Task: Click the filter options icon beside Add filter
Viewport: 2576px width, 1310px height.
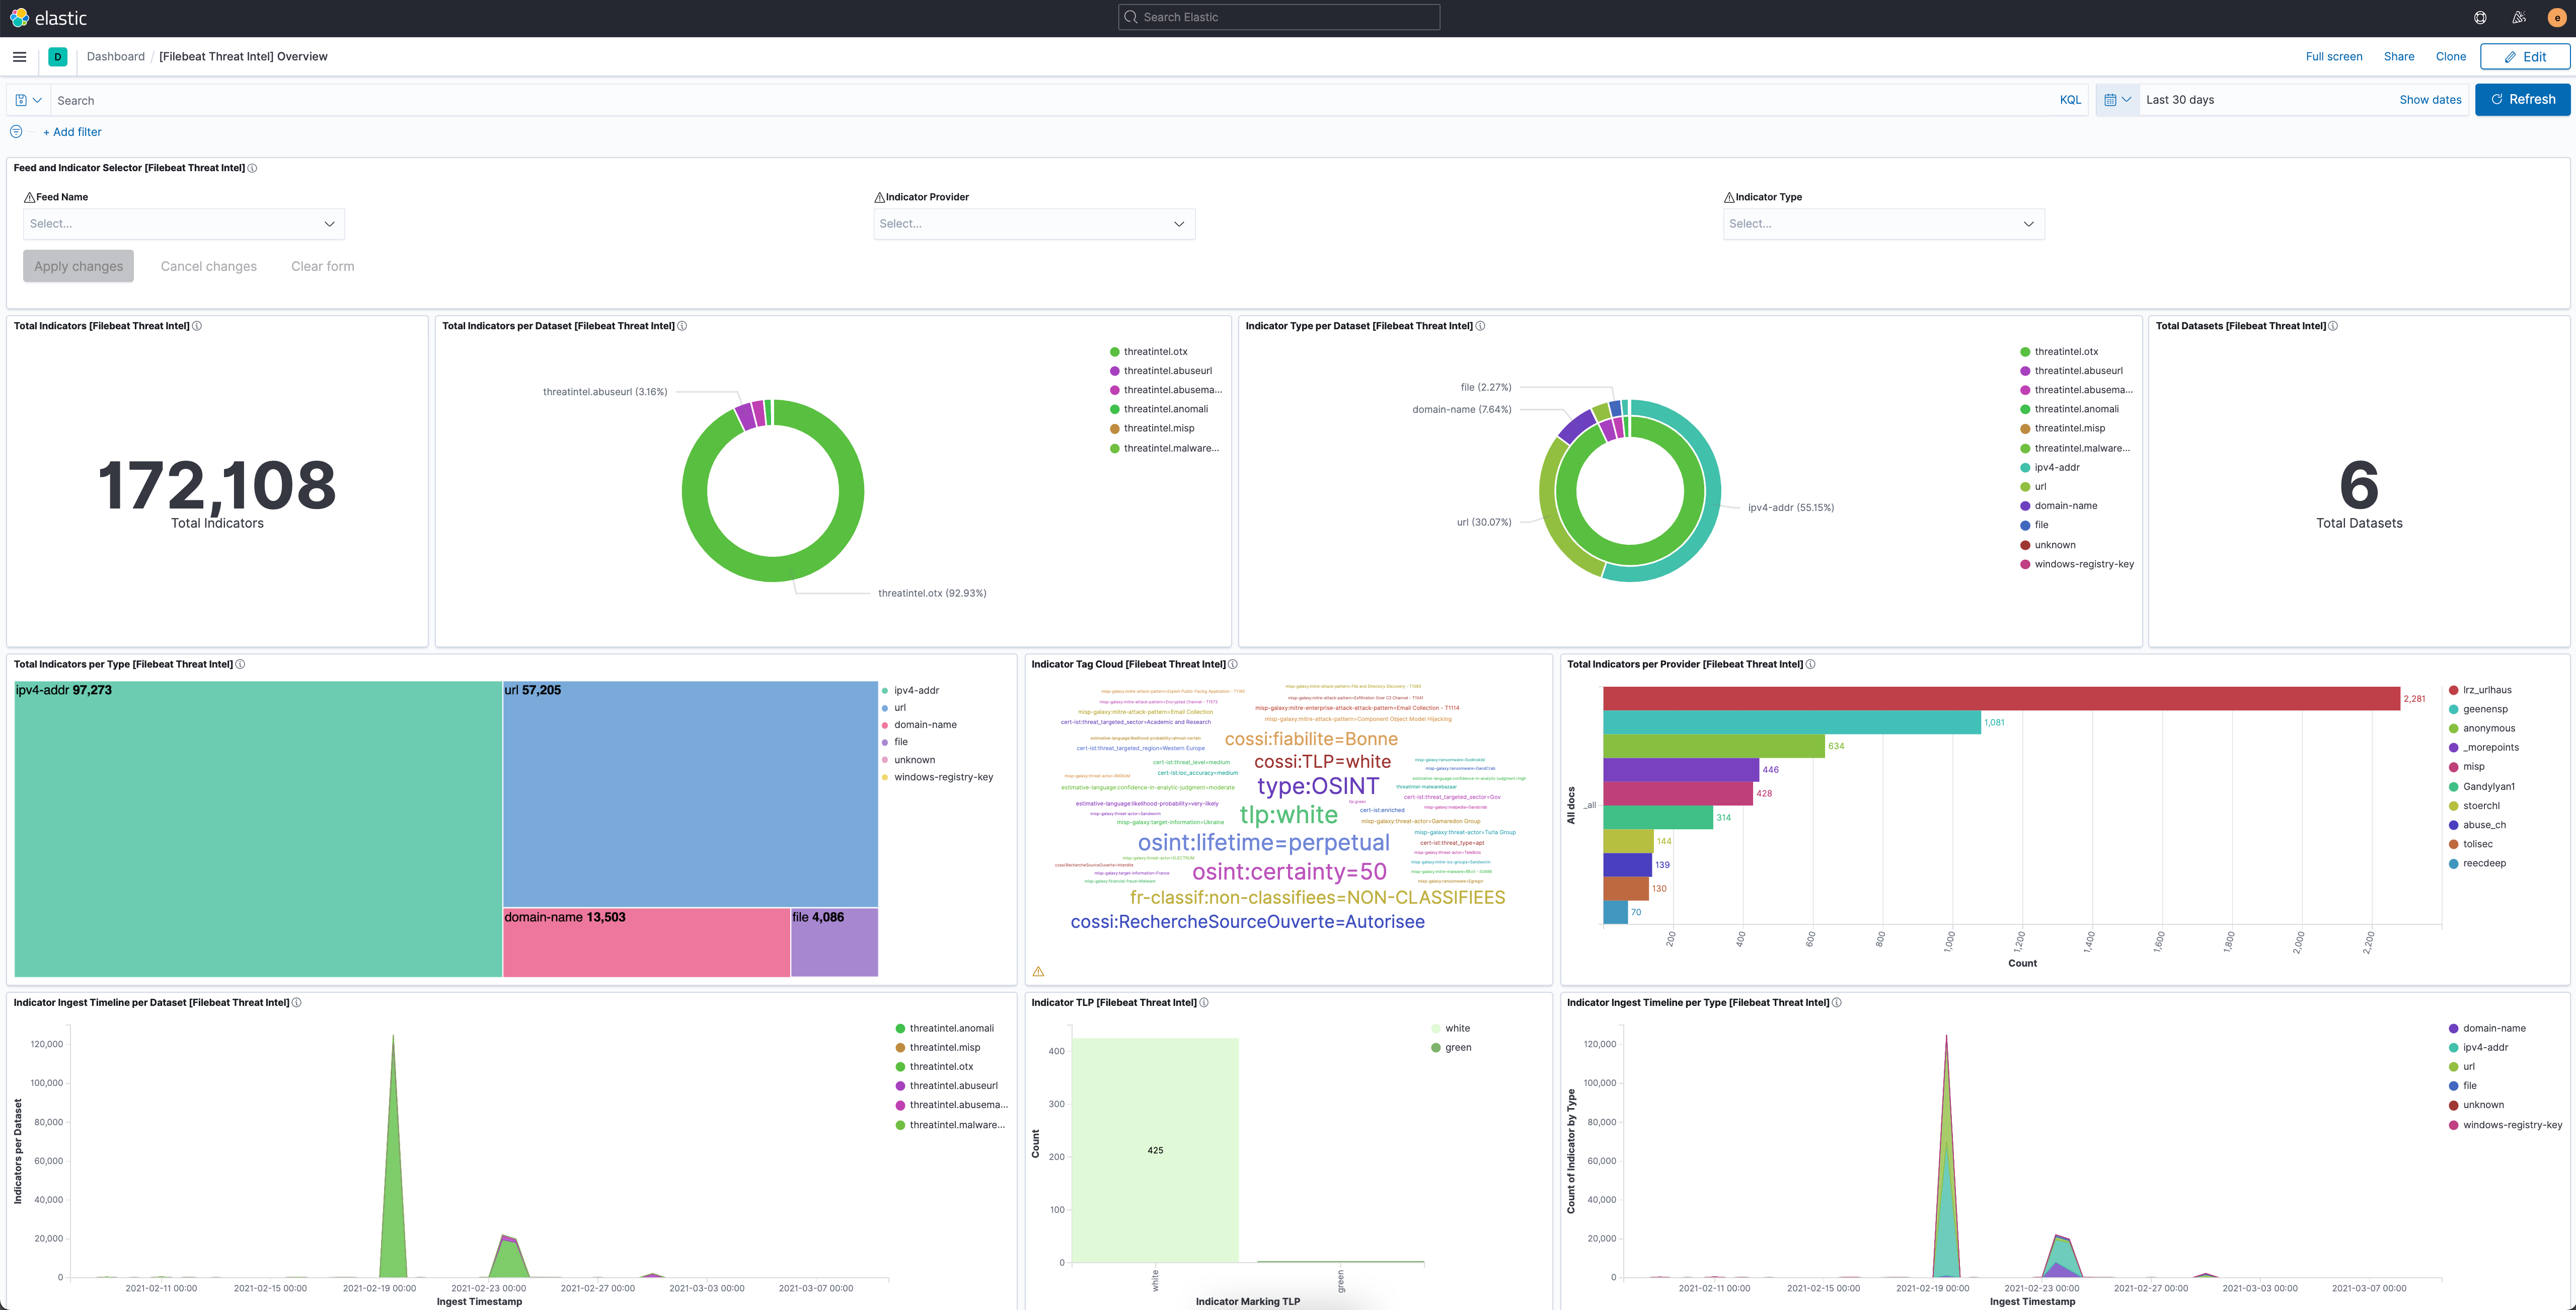Action: click(x=16, y=131)
